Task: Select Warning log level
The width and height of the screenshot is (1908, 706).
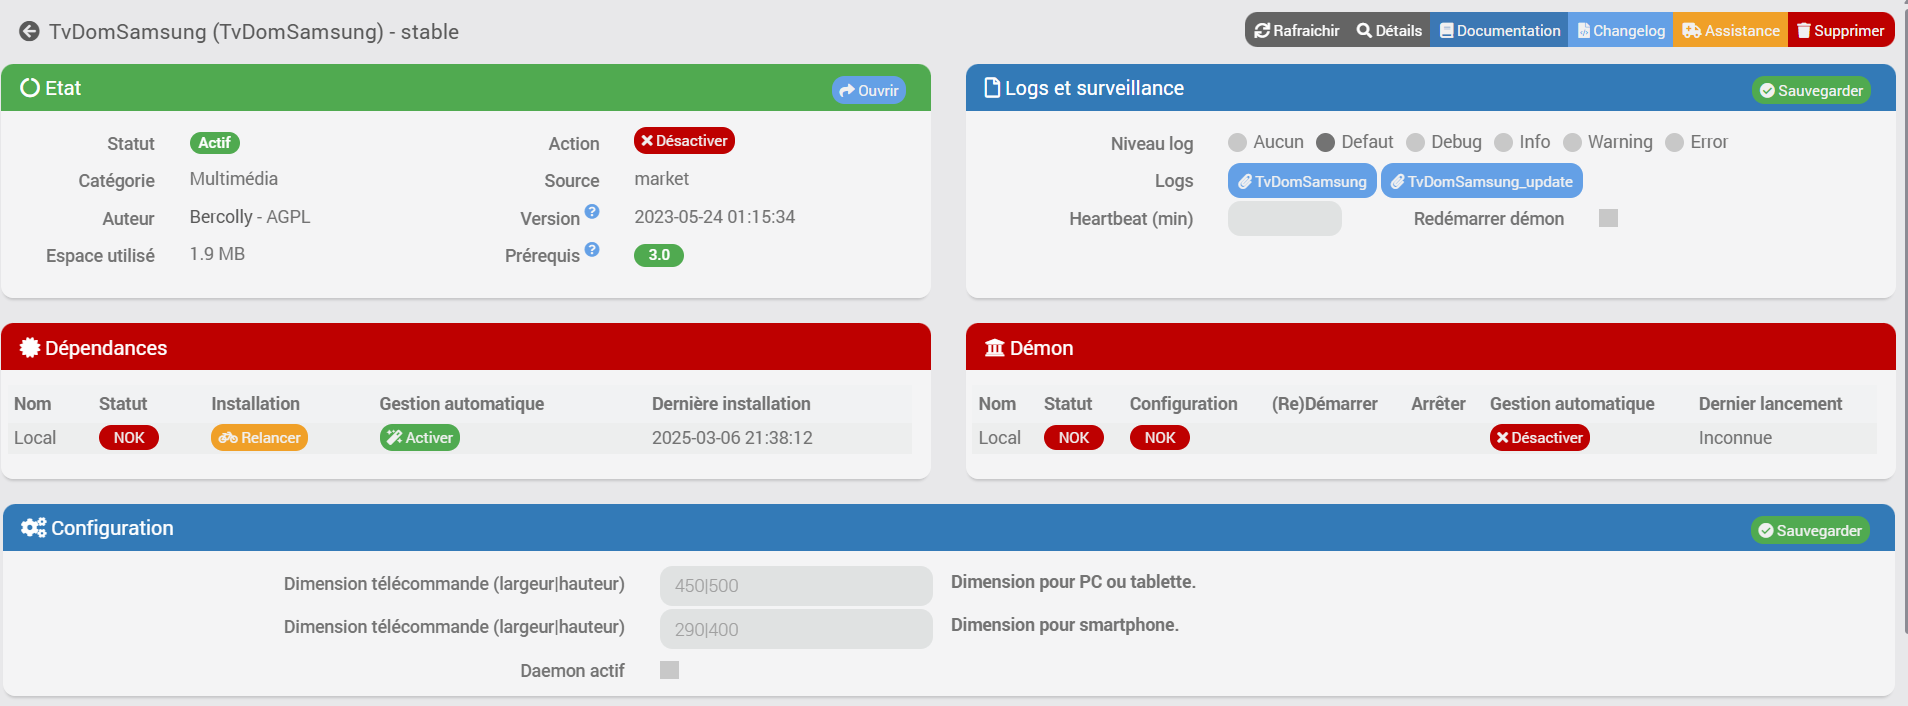Action: (1572, 142)
